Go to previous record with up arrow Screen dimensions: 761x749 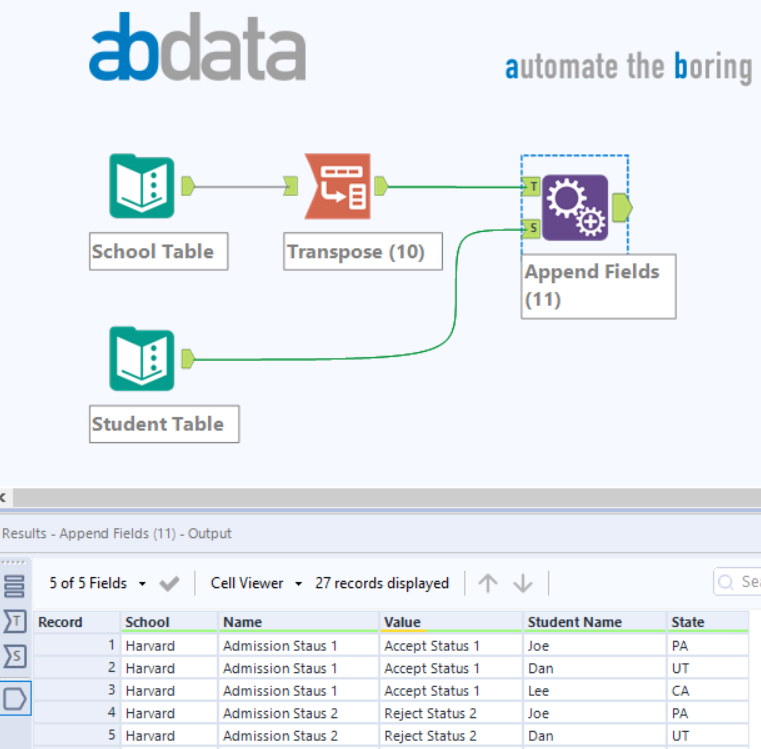tap(488, 583)
